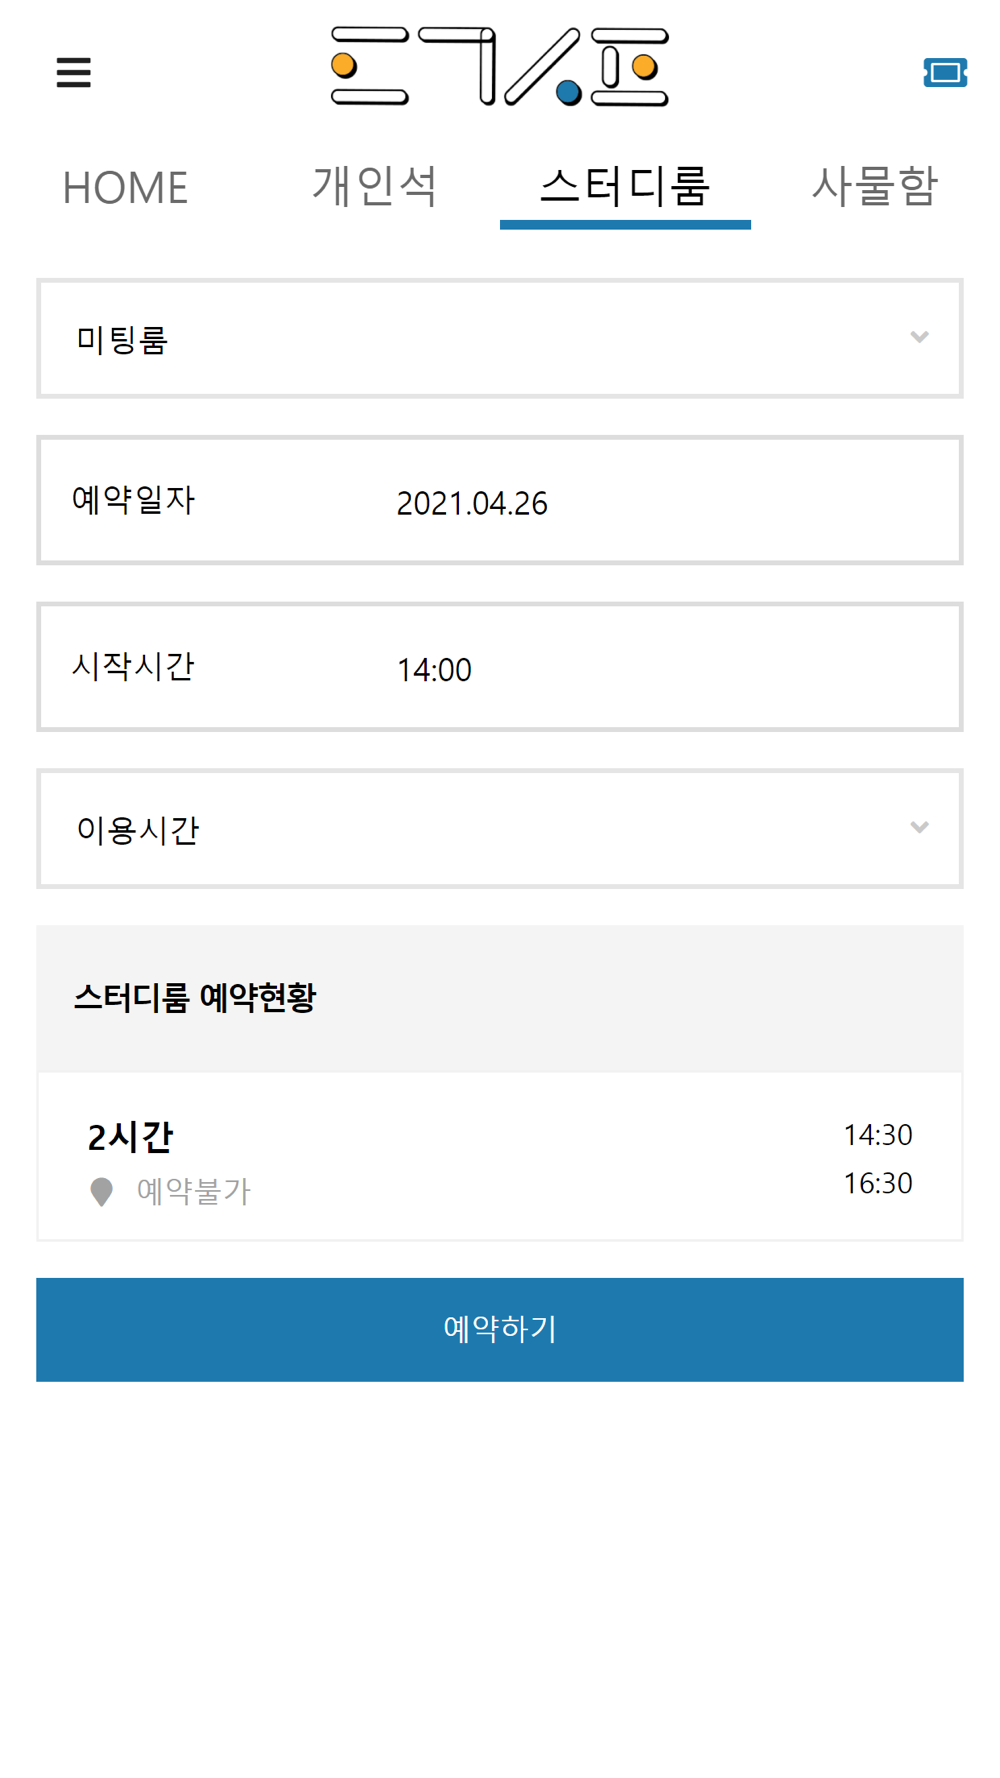Viewport: 1000px width, 1778px height.
Task: Switch to the HOME tab
Action: tap(125, 187)
